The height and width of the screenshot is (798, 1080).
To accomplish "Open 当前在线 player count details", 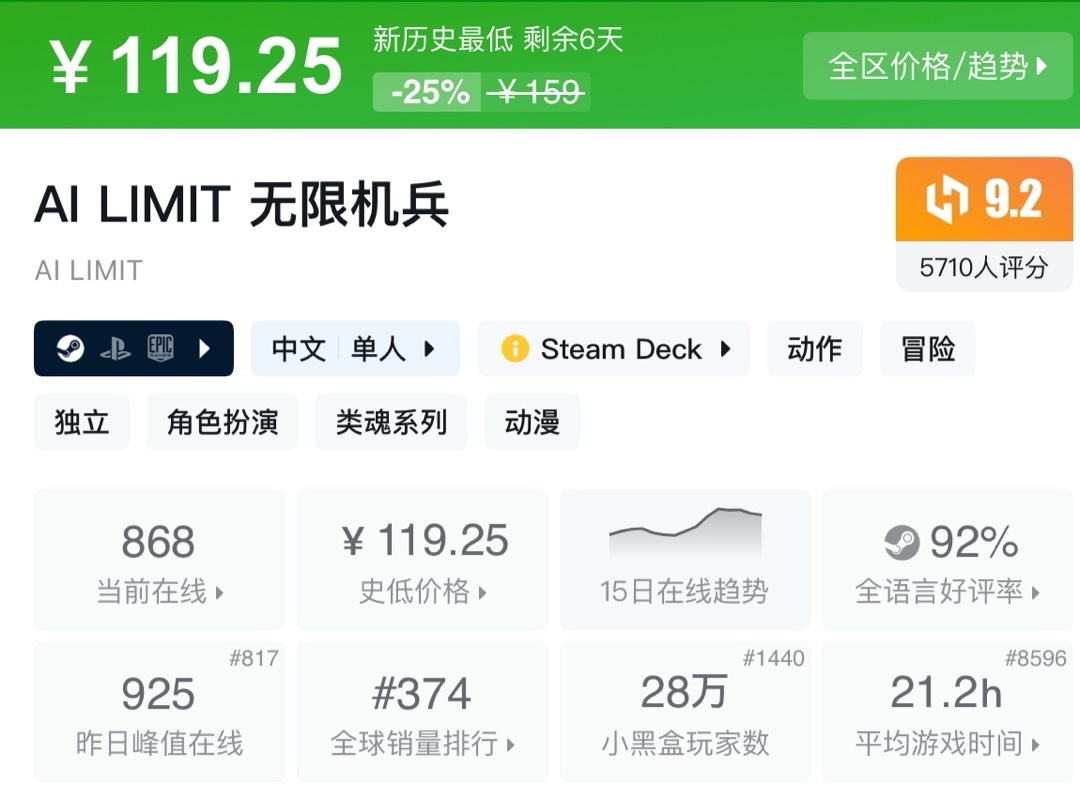I will click(x=159, y=559).
